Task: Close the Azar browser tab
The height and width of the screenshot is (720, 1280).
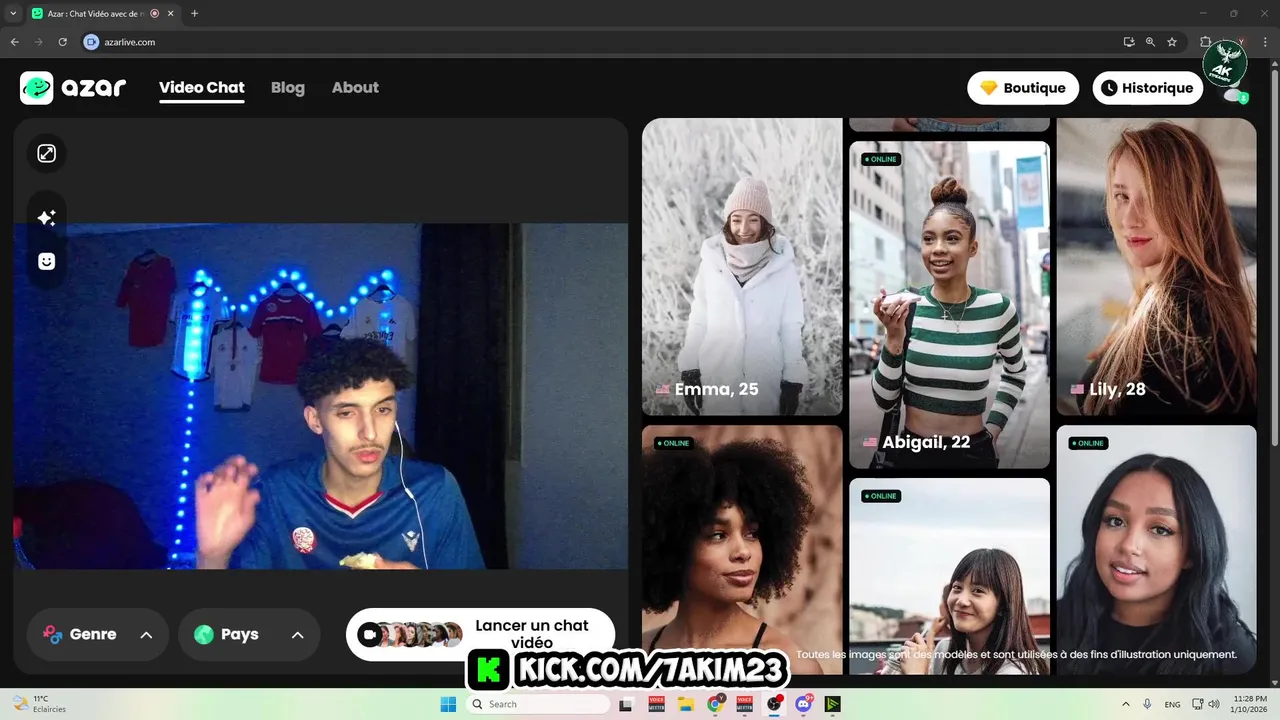Action: click(x=171, y=13)
